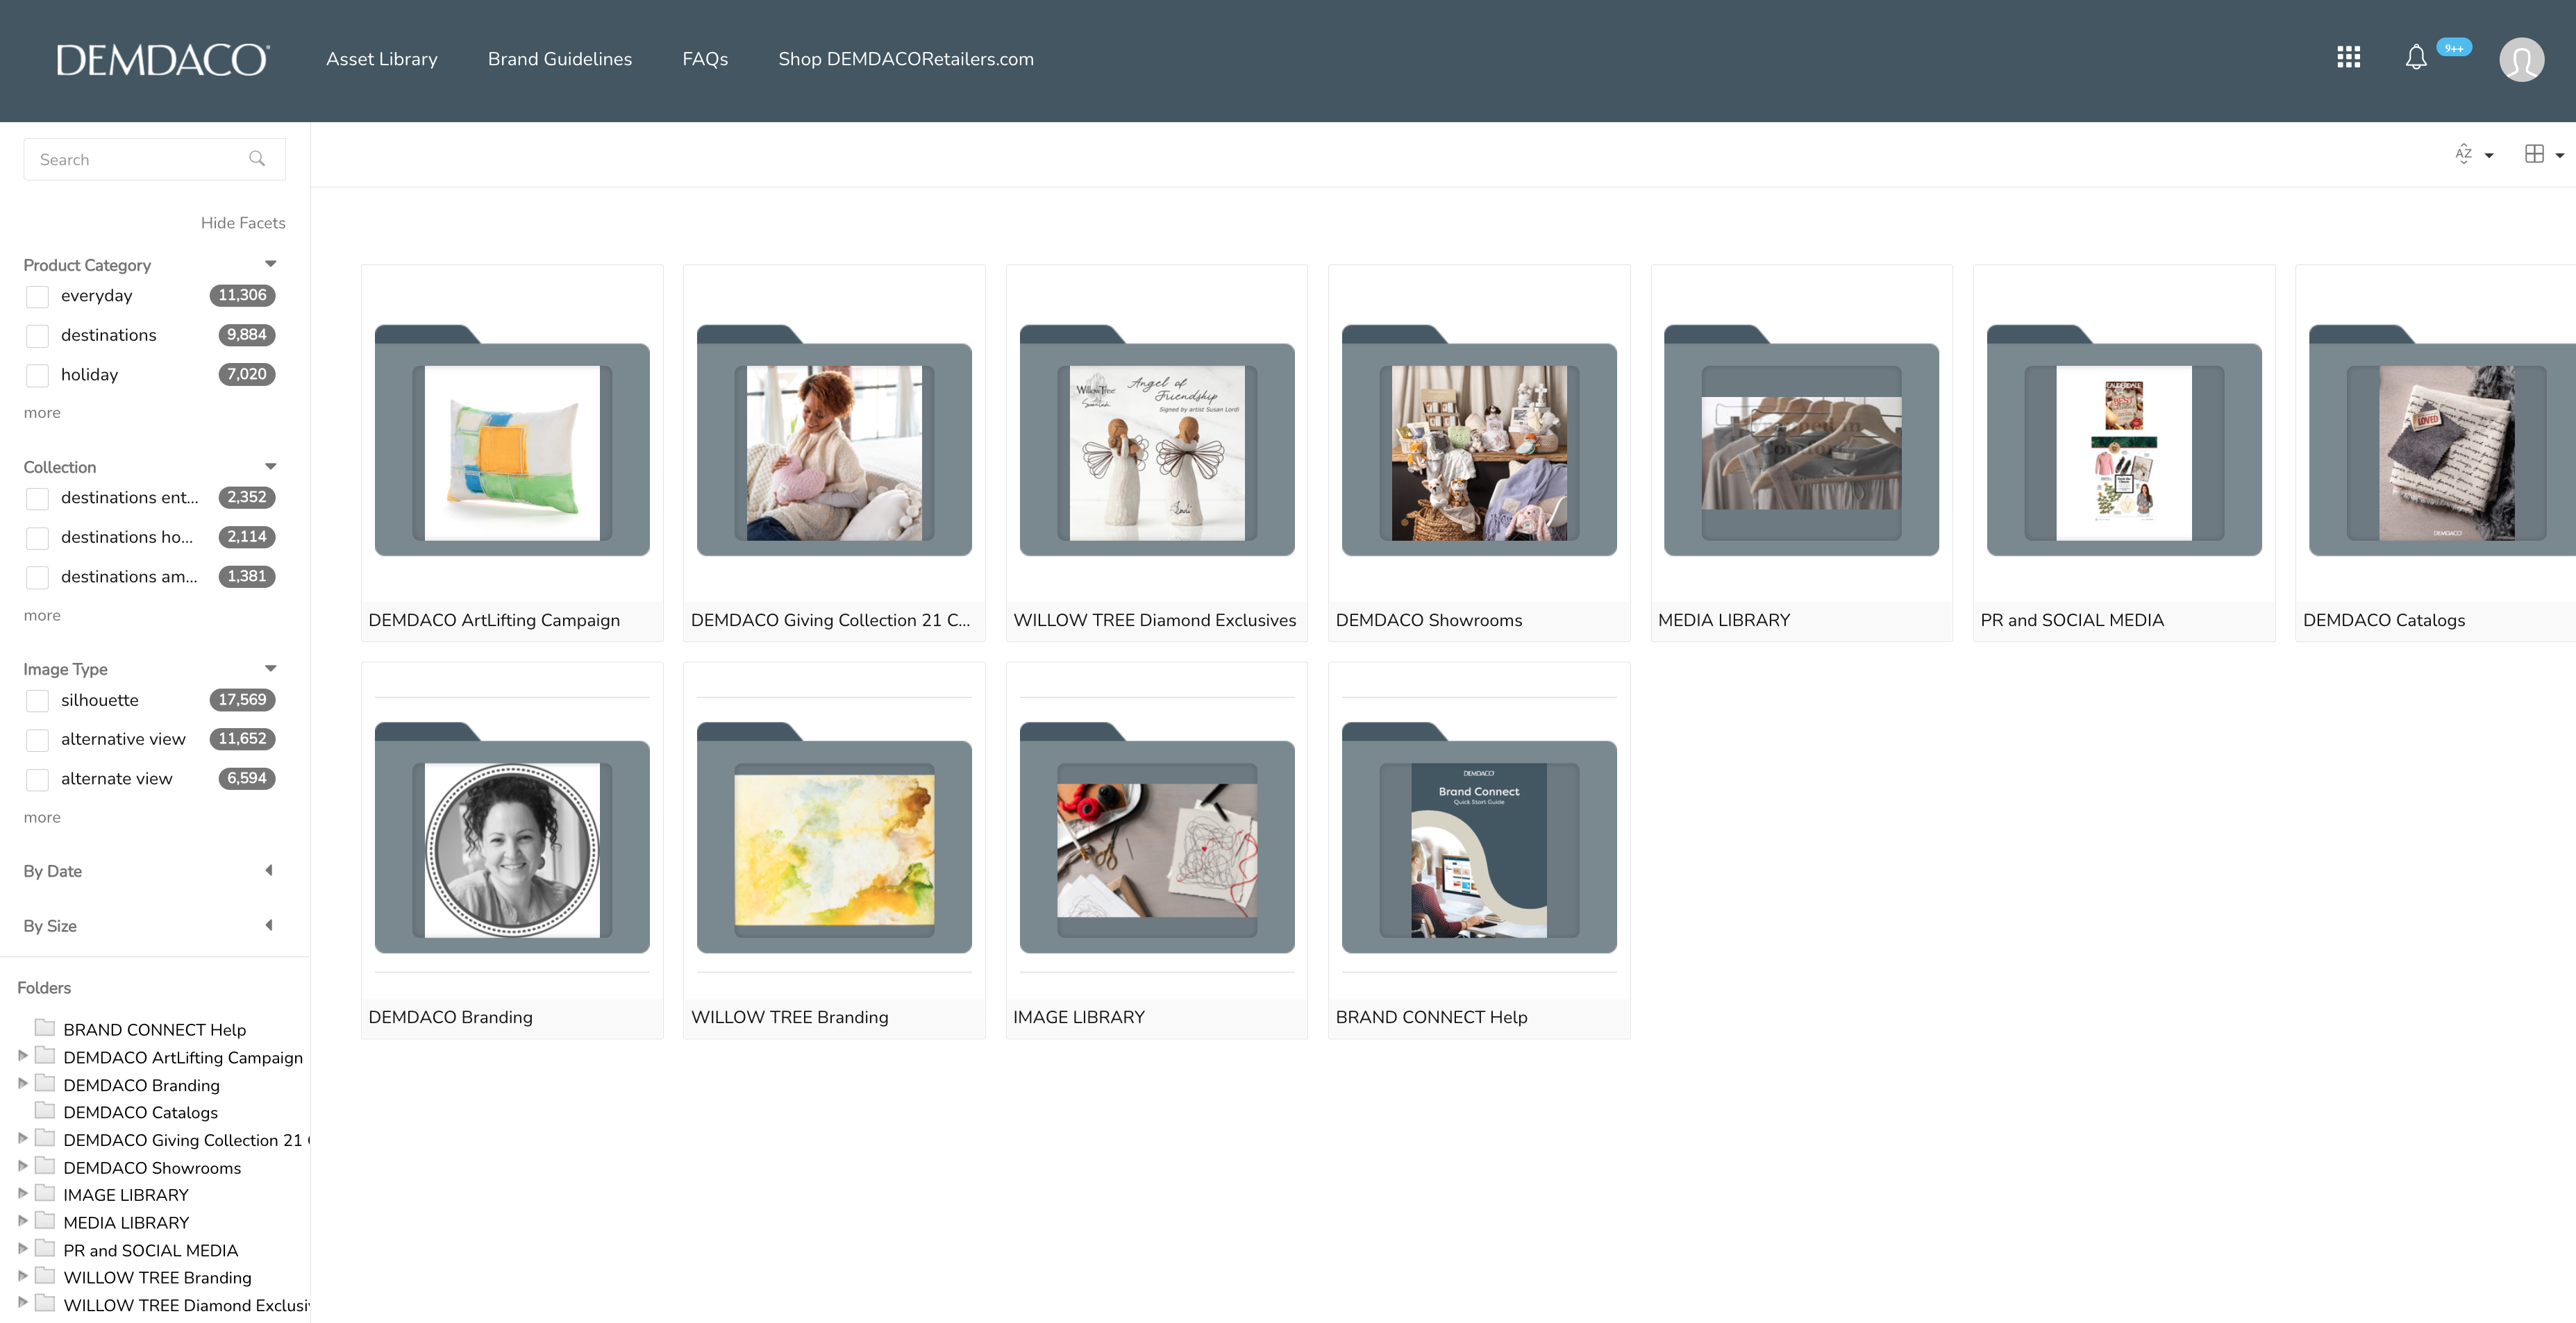2576x1323 pixels.
Task: Open the apps grid icon
Action: point(2348,58)
